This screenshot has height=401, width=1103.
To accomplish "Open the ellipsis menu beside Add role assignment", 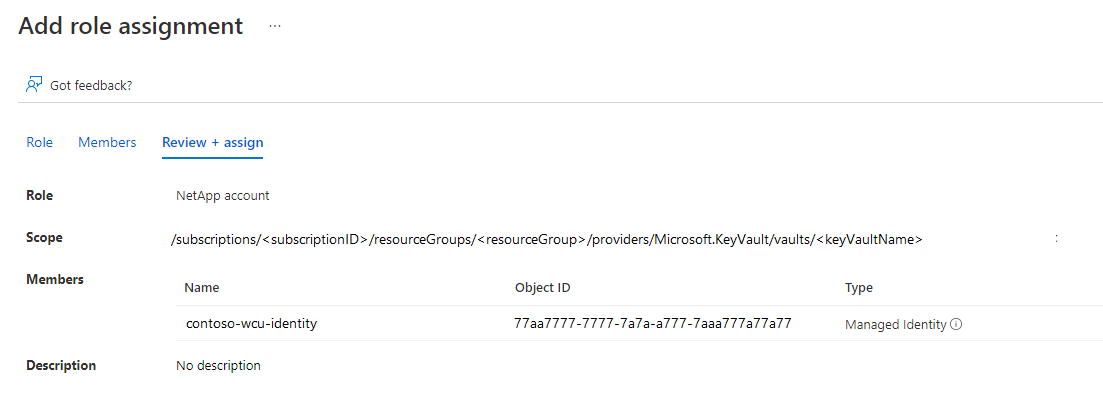I will click(275, 26).
